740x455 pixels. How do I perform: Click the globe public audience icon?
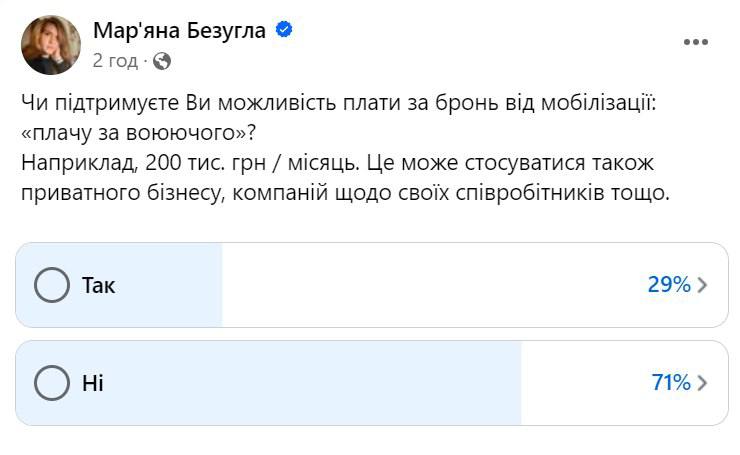pyautogui.click(x=162, y=60)
